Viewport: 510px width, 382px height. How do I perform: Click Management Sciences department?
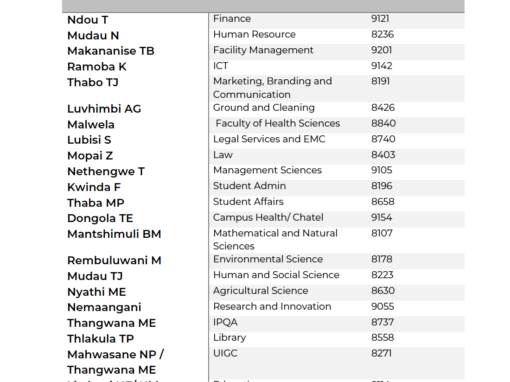(267, 170)
